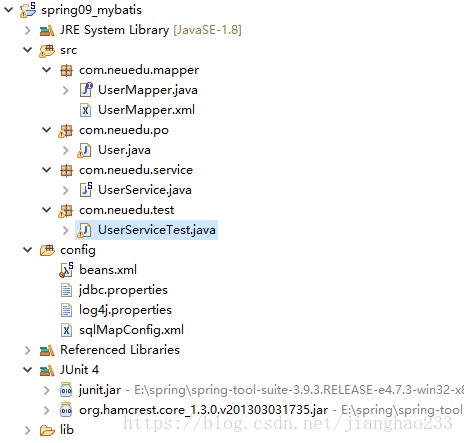Image resolution: width=464 pixels, height=443 pixels.
Task: Click the com.neuedu.test package icon
Action: [x=65, y=211]
